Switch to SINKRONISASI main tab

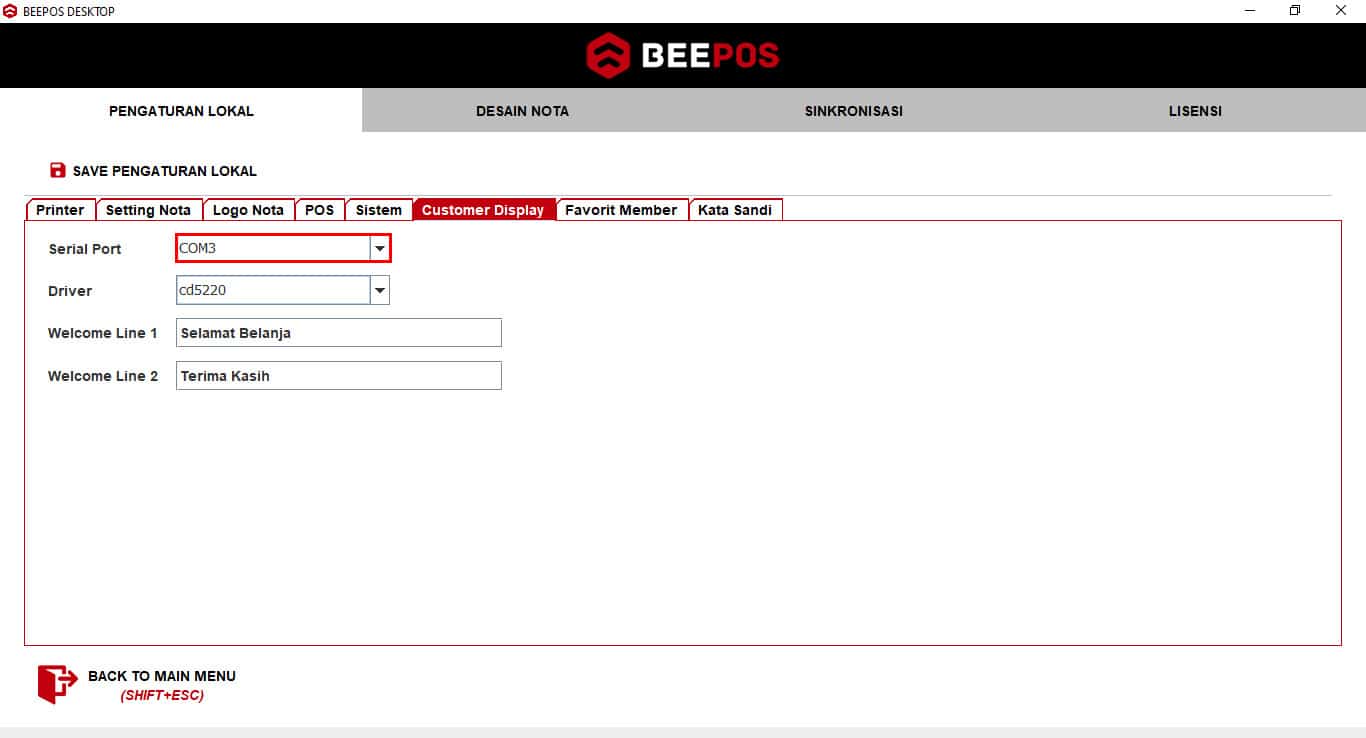click(853, 111)
